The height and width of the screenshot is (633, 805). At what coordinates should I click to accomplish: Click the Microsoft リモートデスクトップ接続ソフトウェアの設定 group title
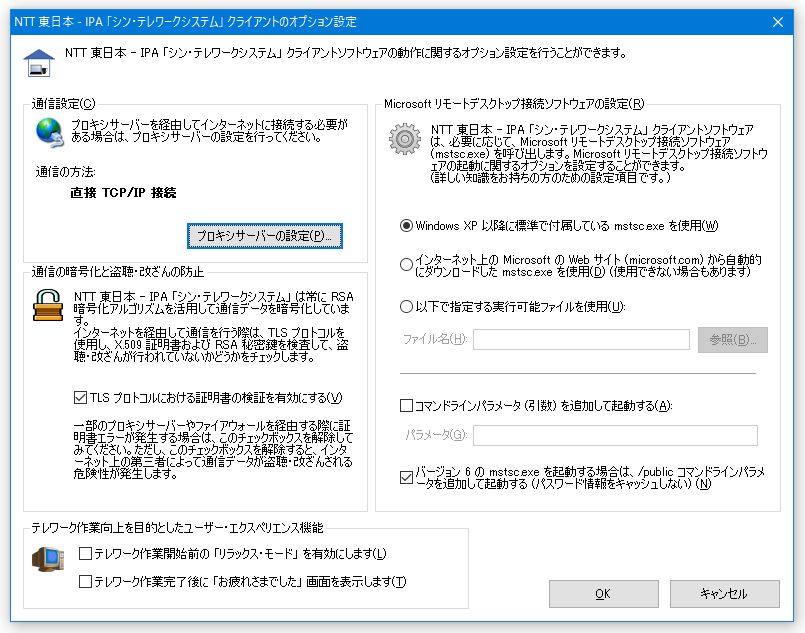[514, 104]
